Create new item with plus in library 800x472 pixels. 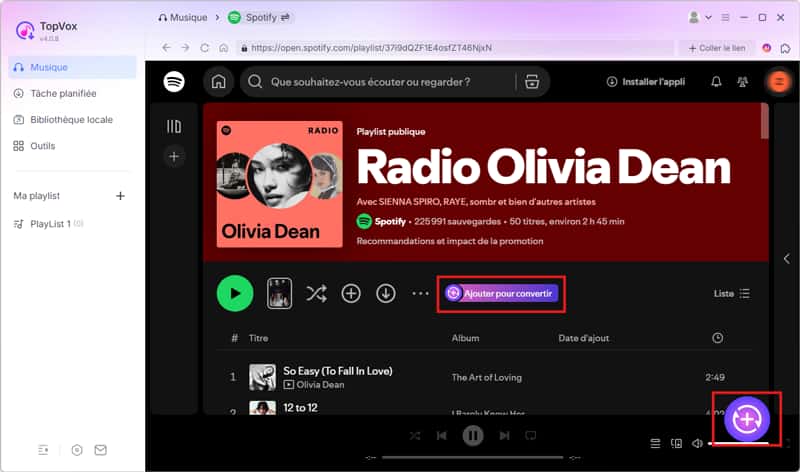(174, 156)
